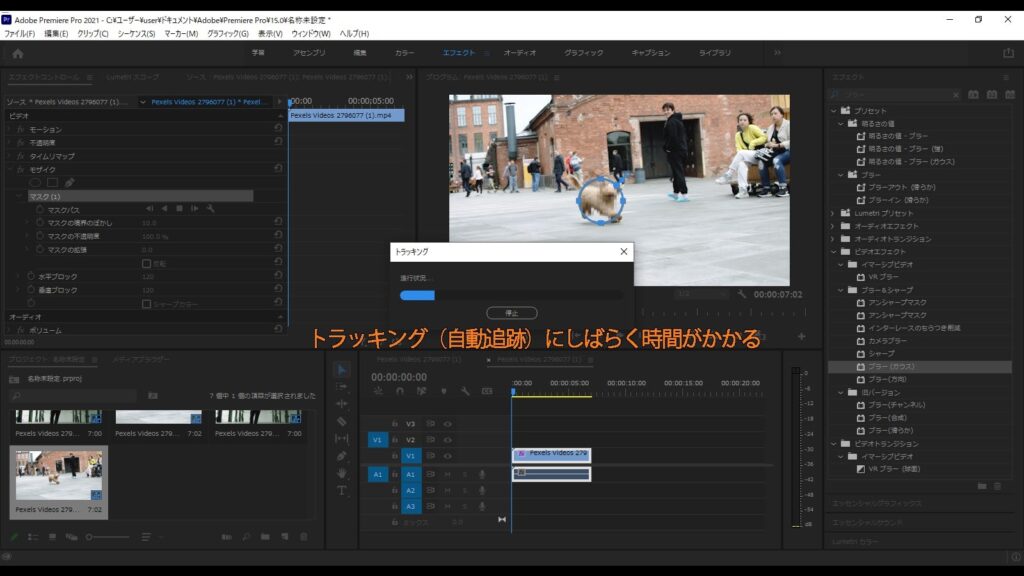Enable the 反転 checkbox under マスクの拡張

147,263
